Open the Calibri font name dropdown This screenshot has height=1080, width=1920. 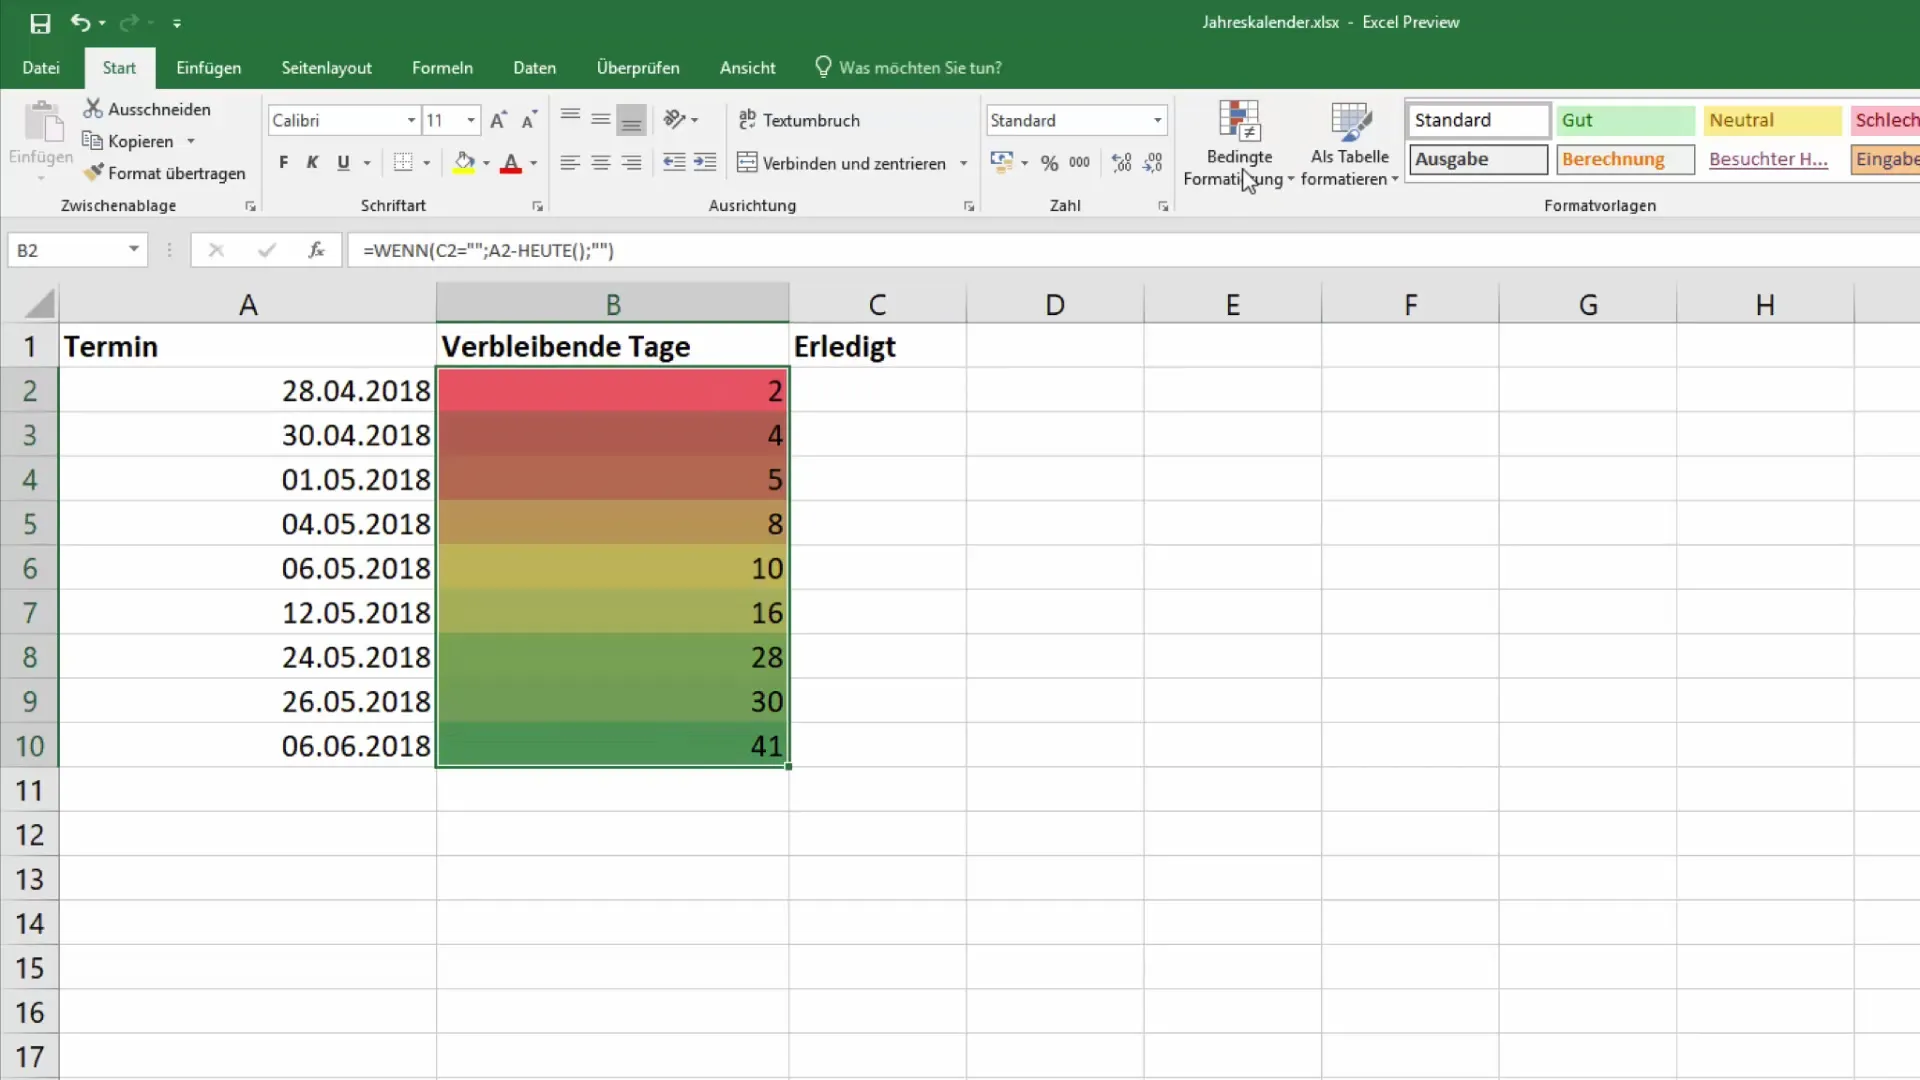(x=411, y=120)
